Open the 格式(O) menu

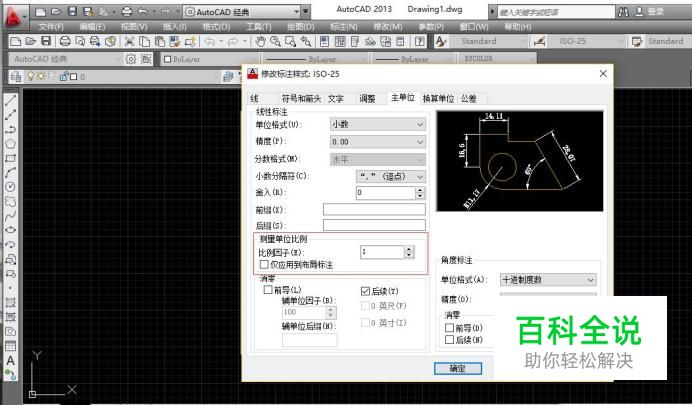pos(216,27)
